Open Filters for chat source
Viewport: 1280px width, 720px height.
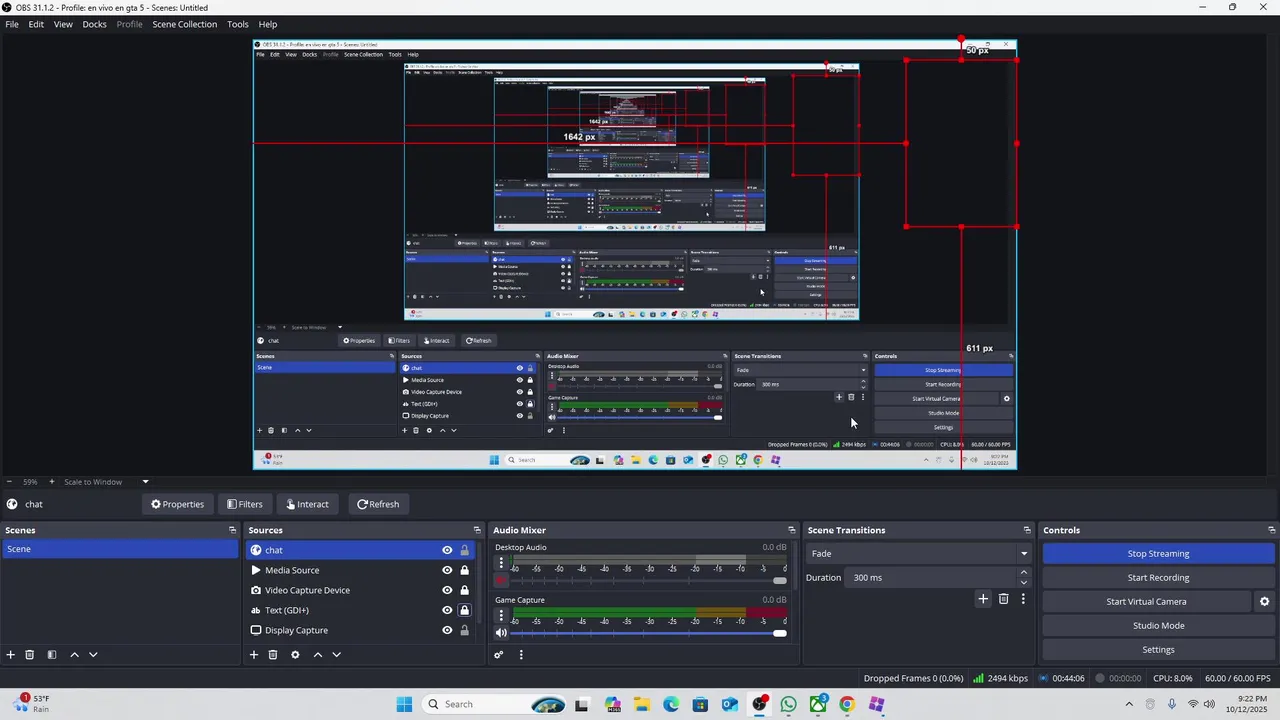coord(244,504)
